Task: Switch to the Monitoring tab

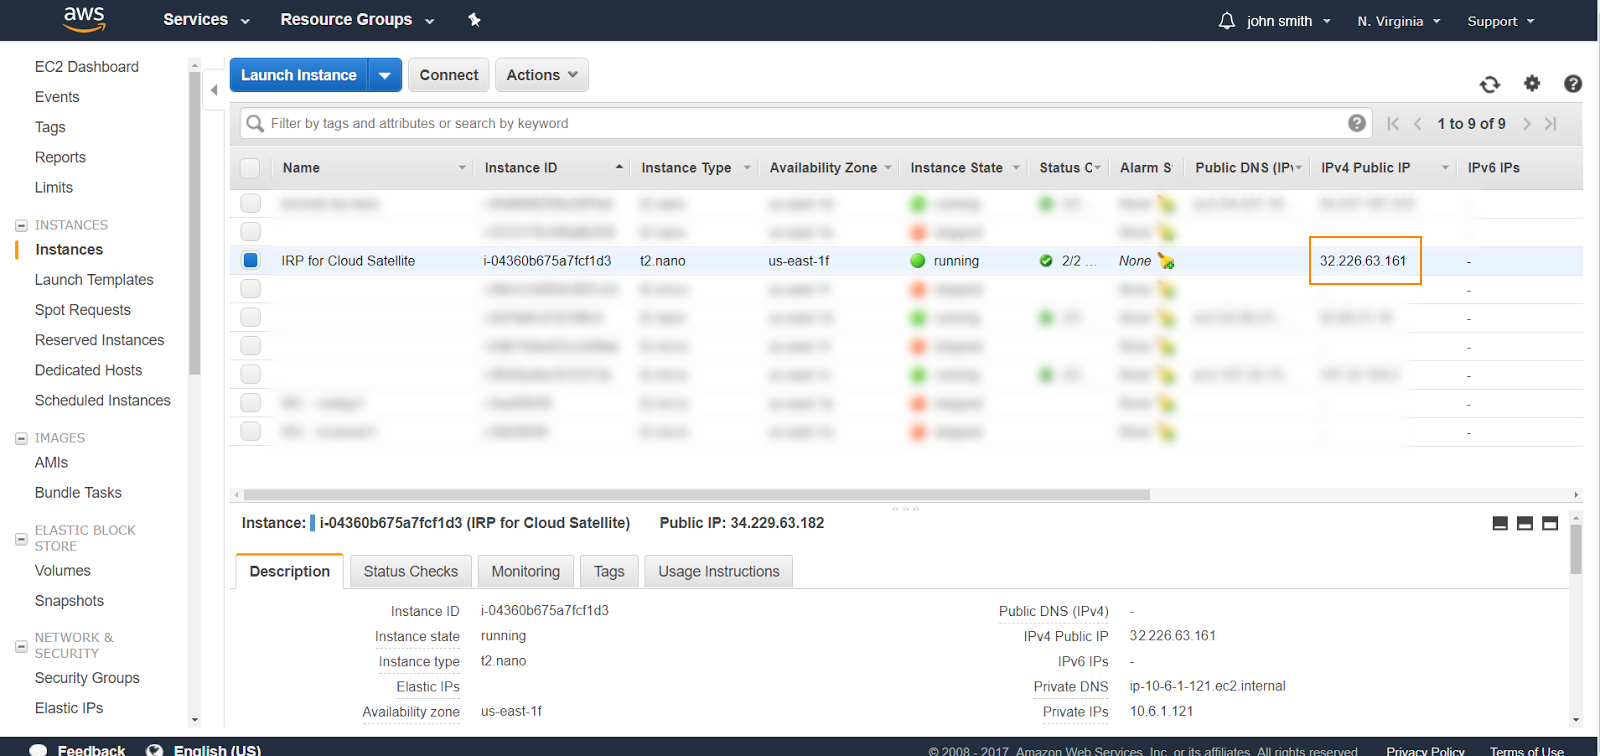Action: 526,571
